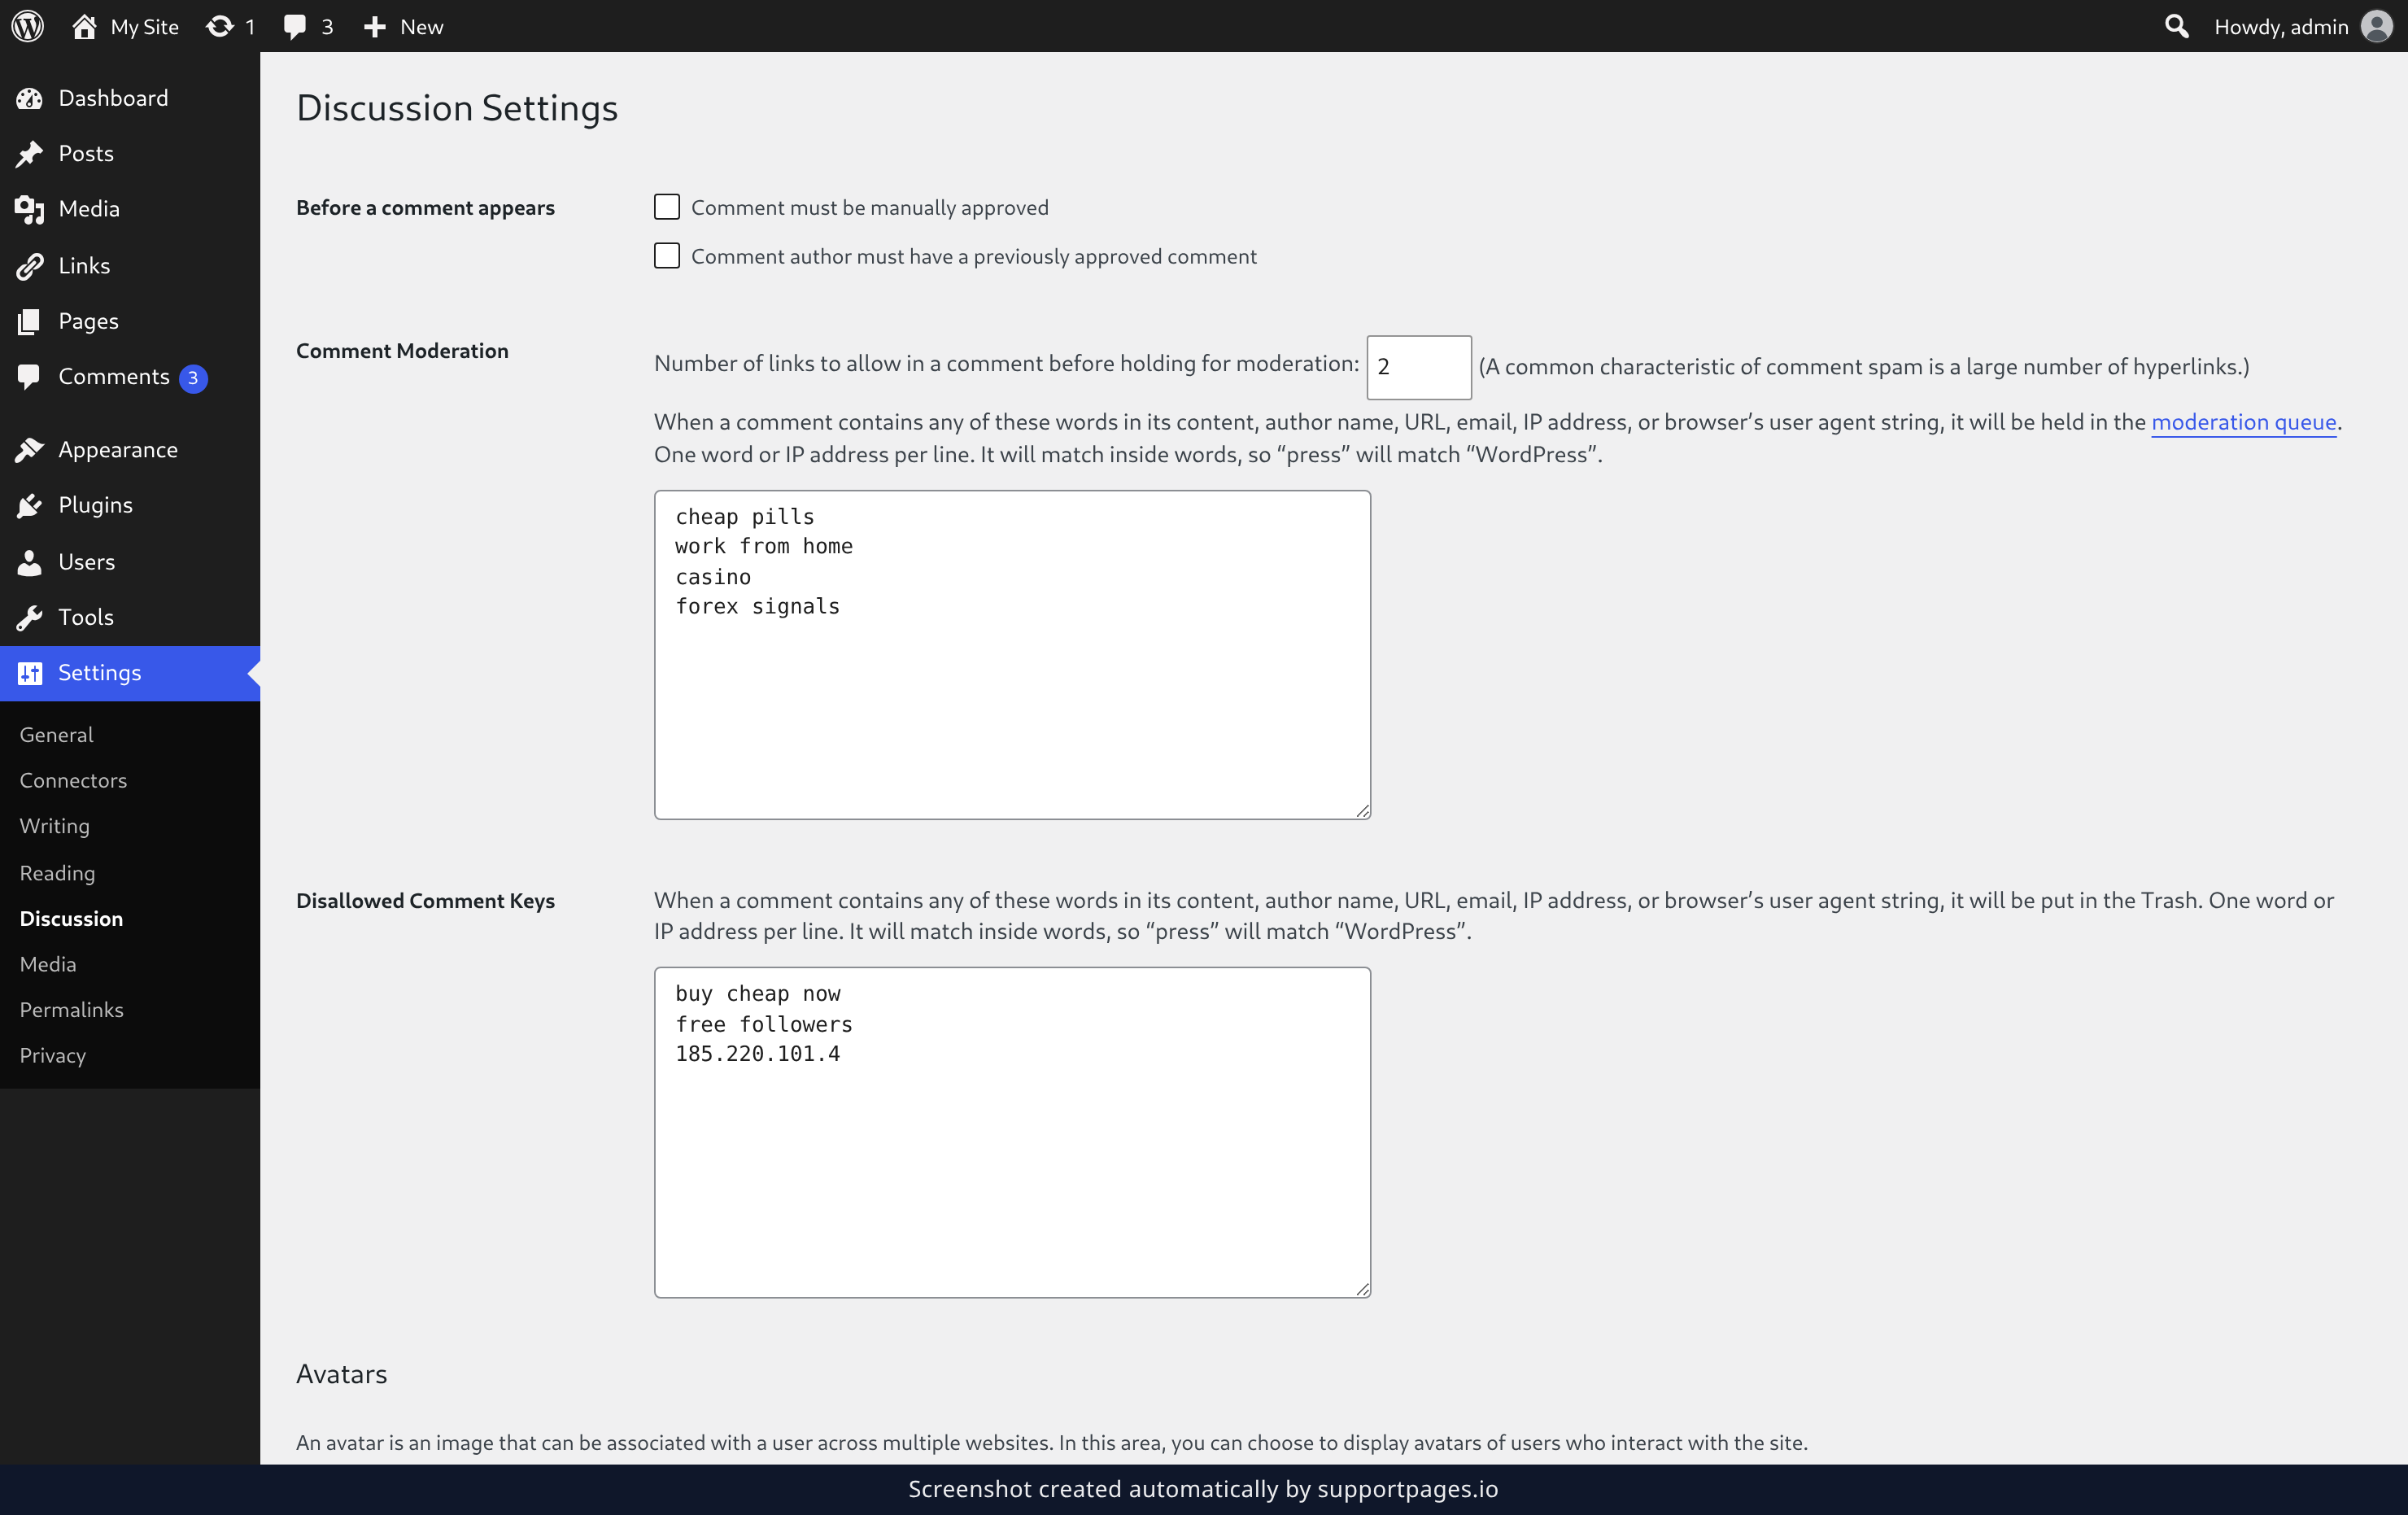2408x1515 pixels.
Task: Focus the number of links field
Action: [1418, 367]
